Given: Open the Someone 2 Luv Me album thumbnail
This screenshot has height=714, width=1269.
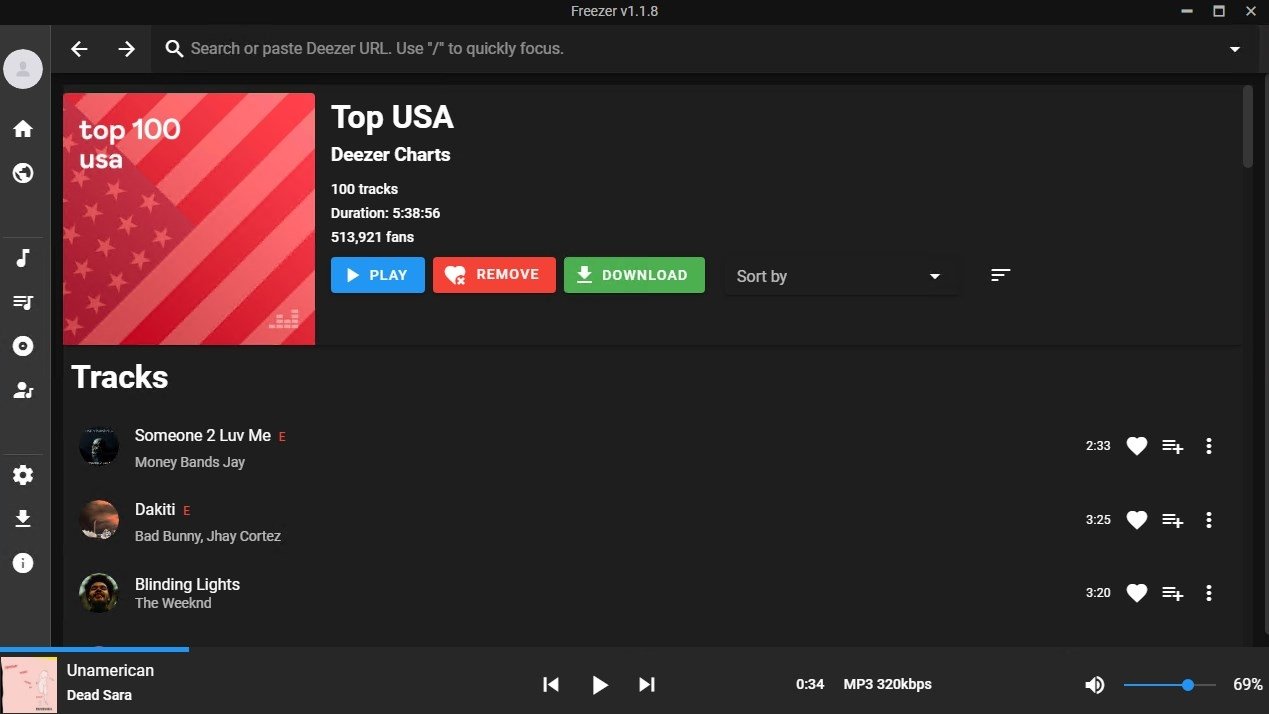Looking at the screenshot, I should (99, 446).
